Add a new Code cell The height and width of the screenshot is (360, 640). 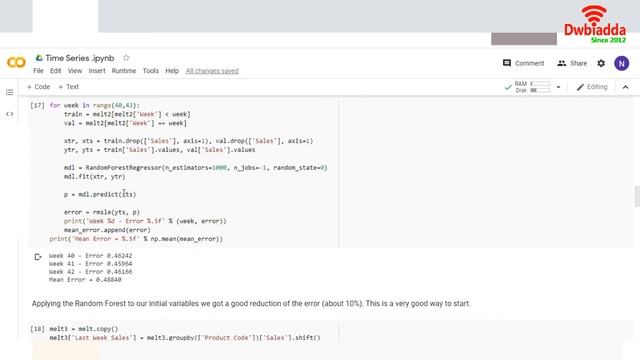(38, 87)
